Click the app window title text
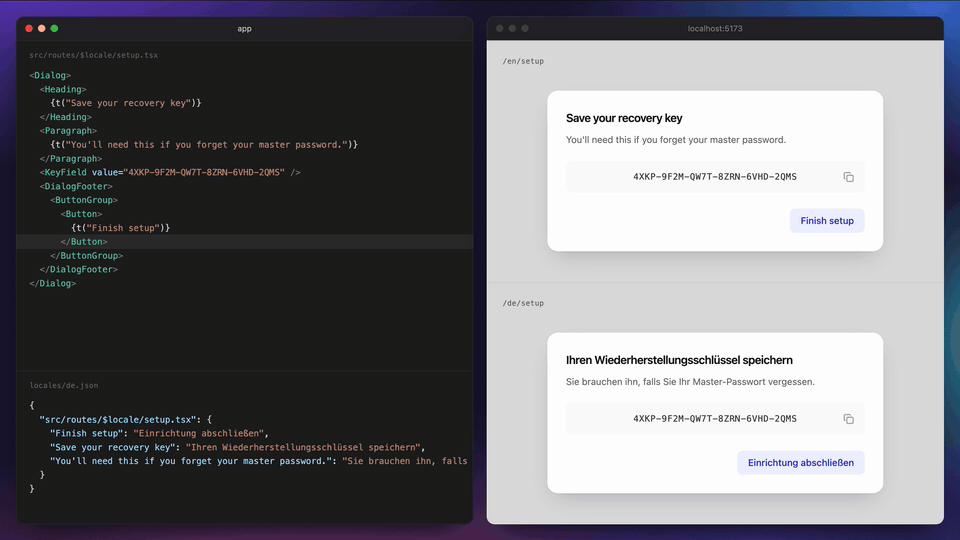 click(x=244, y=28)
